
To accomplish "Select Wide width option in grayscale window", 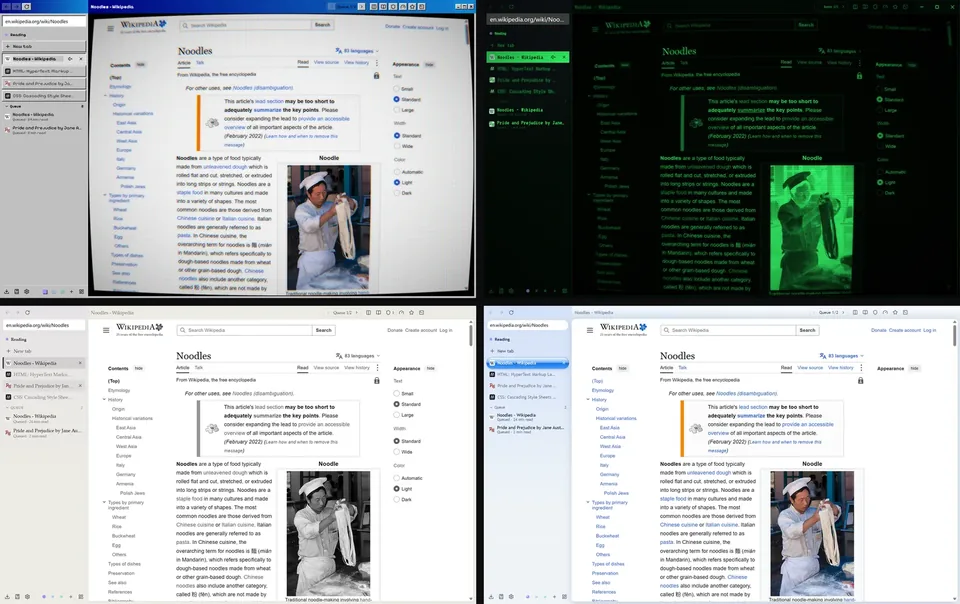I will 397,452.
